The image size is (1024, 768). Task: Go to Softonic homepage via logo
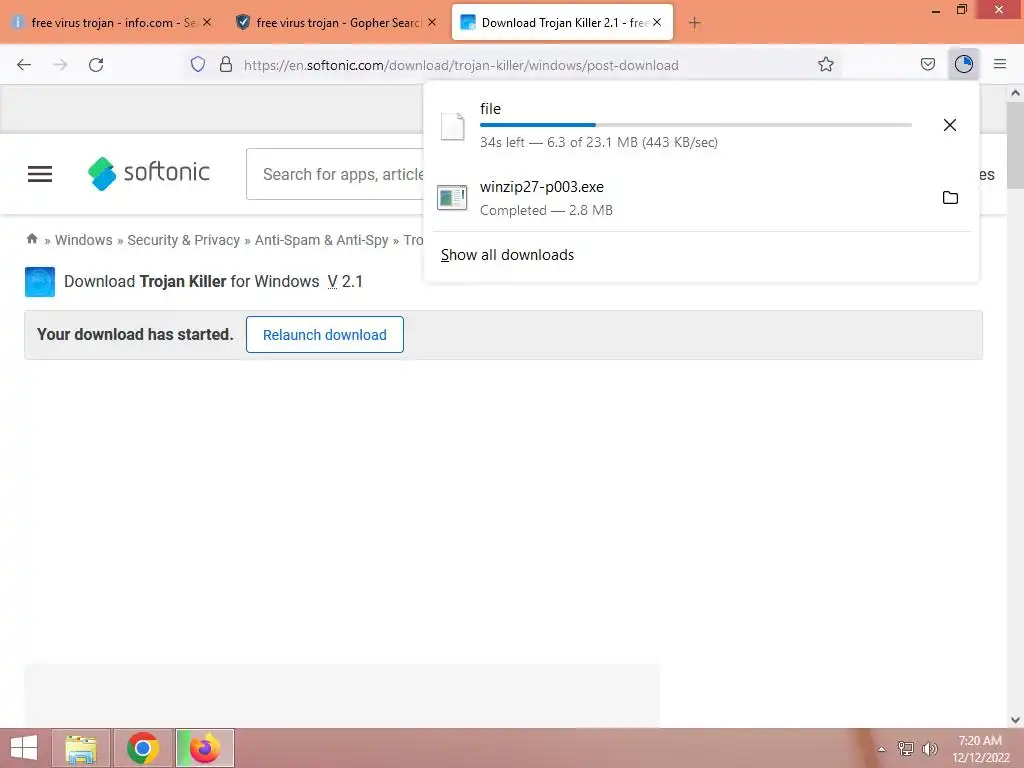click(x=149, y=173)
